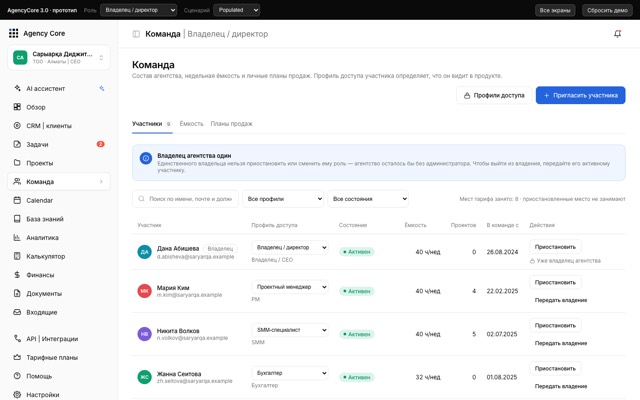Image resolution: width=640 pixels, height=400 pixels.
Task: Open the Сценарий dropdown Populated
Action: [237, 10]
